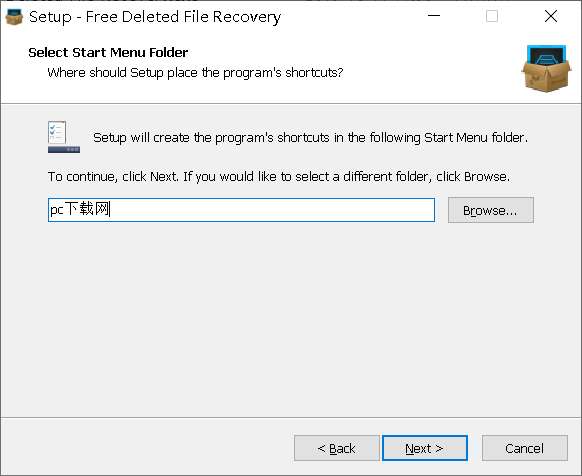
Task: Click the grayed-out maximize button
Action: coord(492,16)
